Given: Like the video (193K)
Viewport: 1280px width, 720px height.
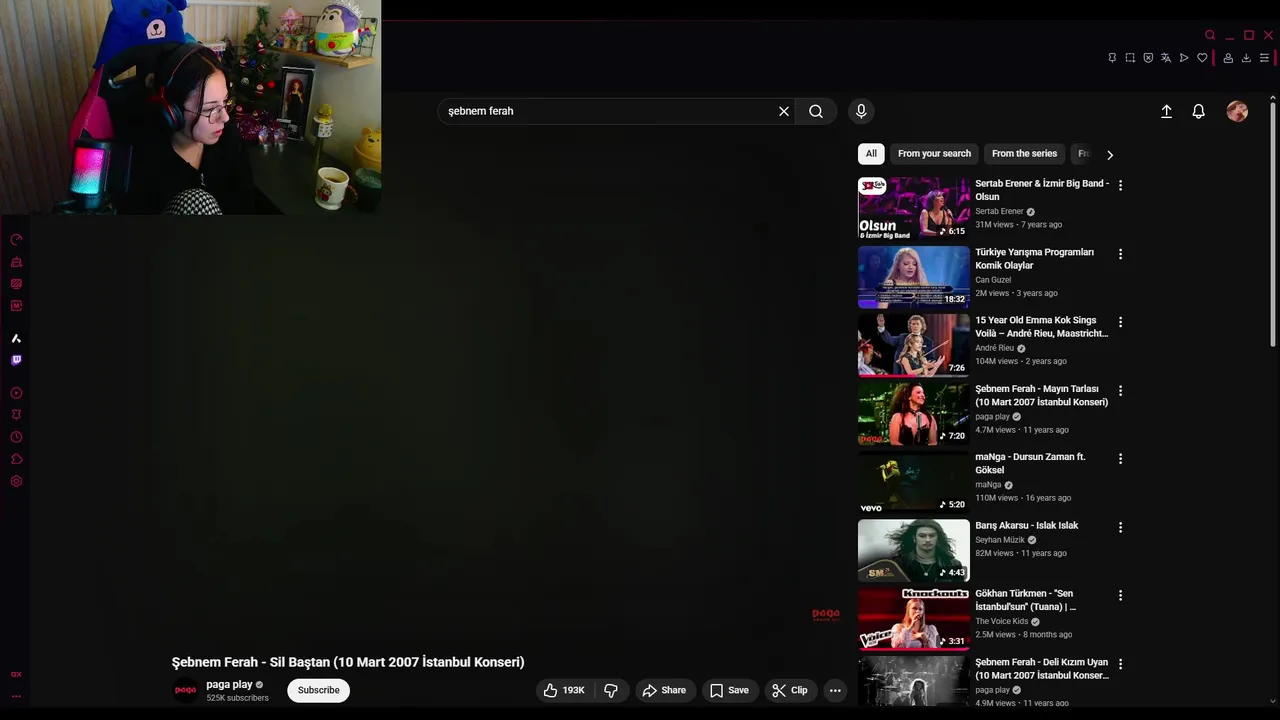Looking at the screenshot, I should [564, 690].
